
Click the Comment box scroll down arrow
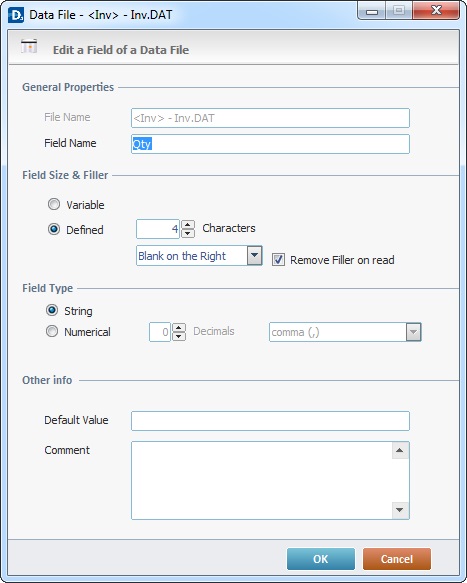point(400,510)
